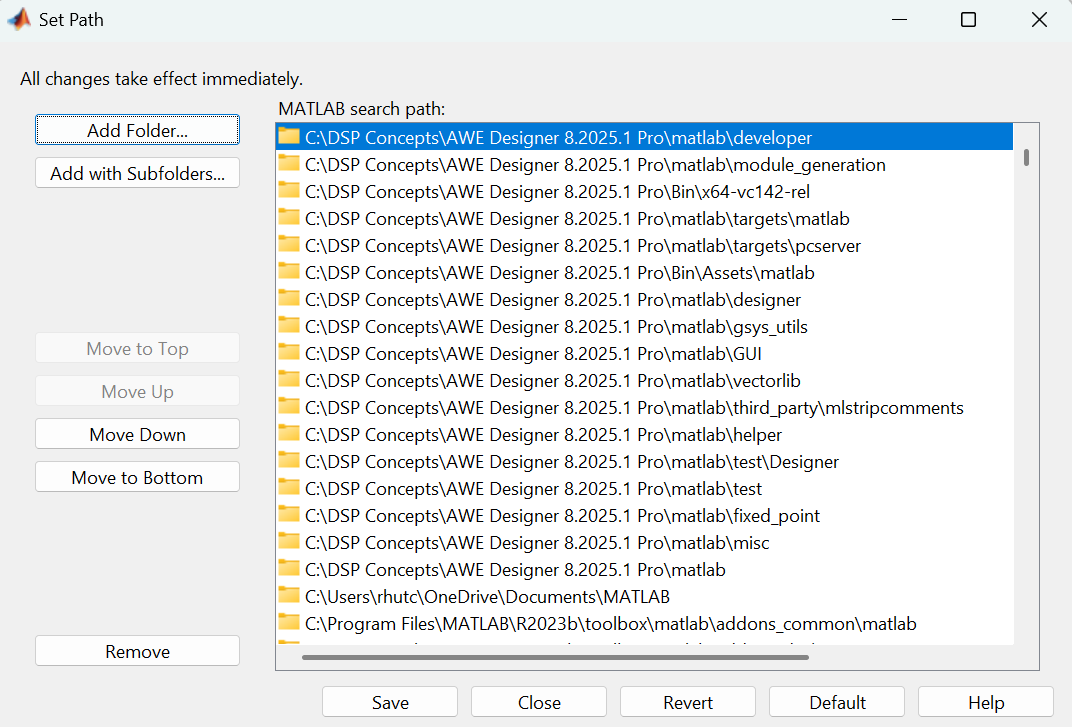Select the matlab\vectorlib path
The image size is (1072, 727).
pos(644,380)
